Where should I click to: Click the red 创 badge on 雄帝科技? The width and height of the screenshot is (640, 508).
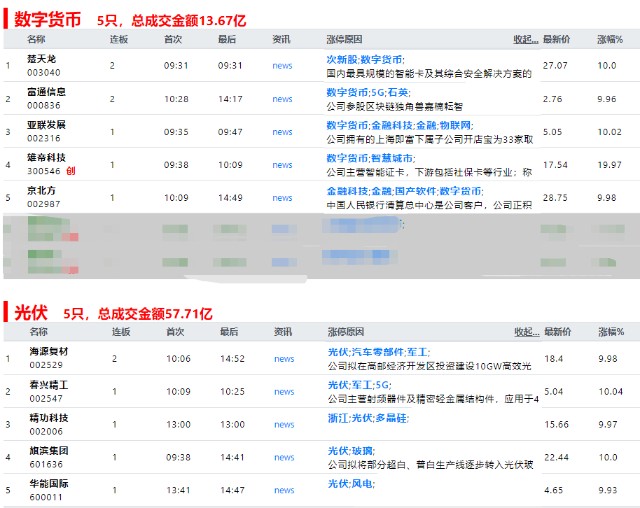tap(71, 171)
